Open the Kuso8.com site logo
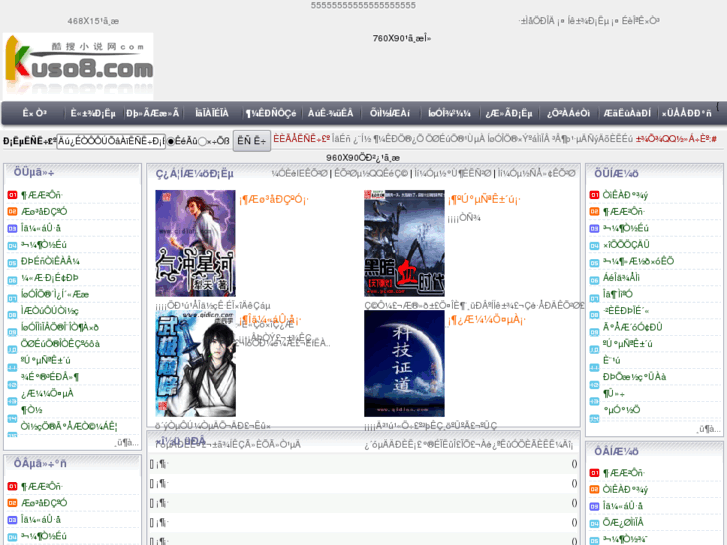The height and width of the screenshot is (545, 727). [x=78, y=65]
